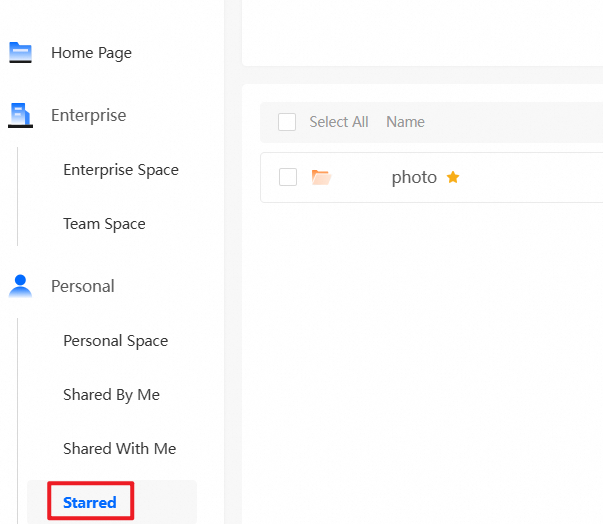Sort by the Name column header
Screen dimensions: 603x524
click(405, 122)
